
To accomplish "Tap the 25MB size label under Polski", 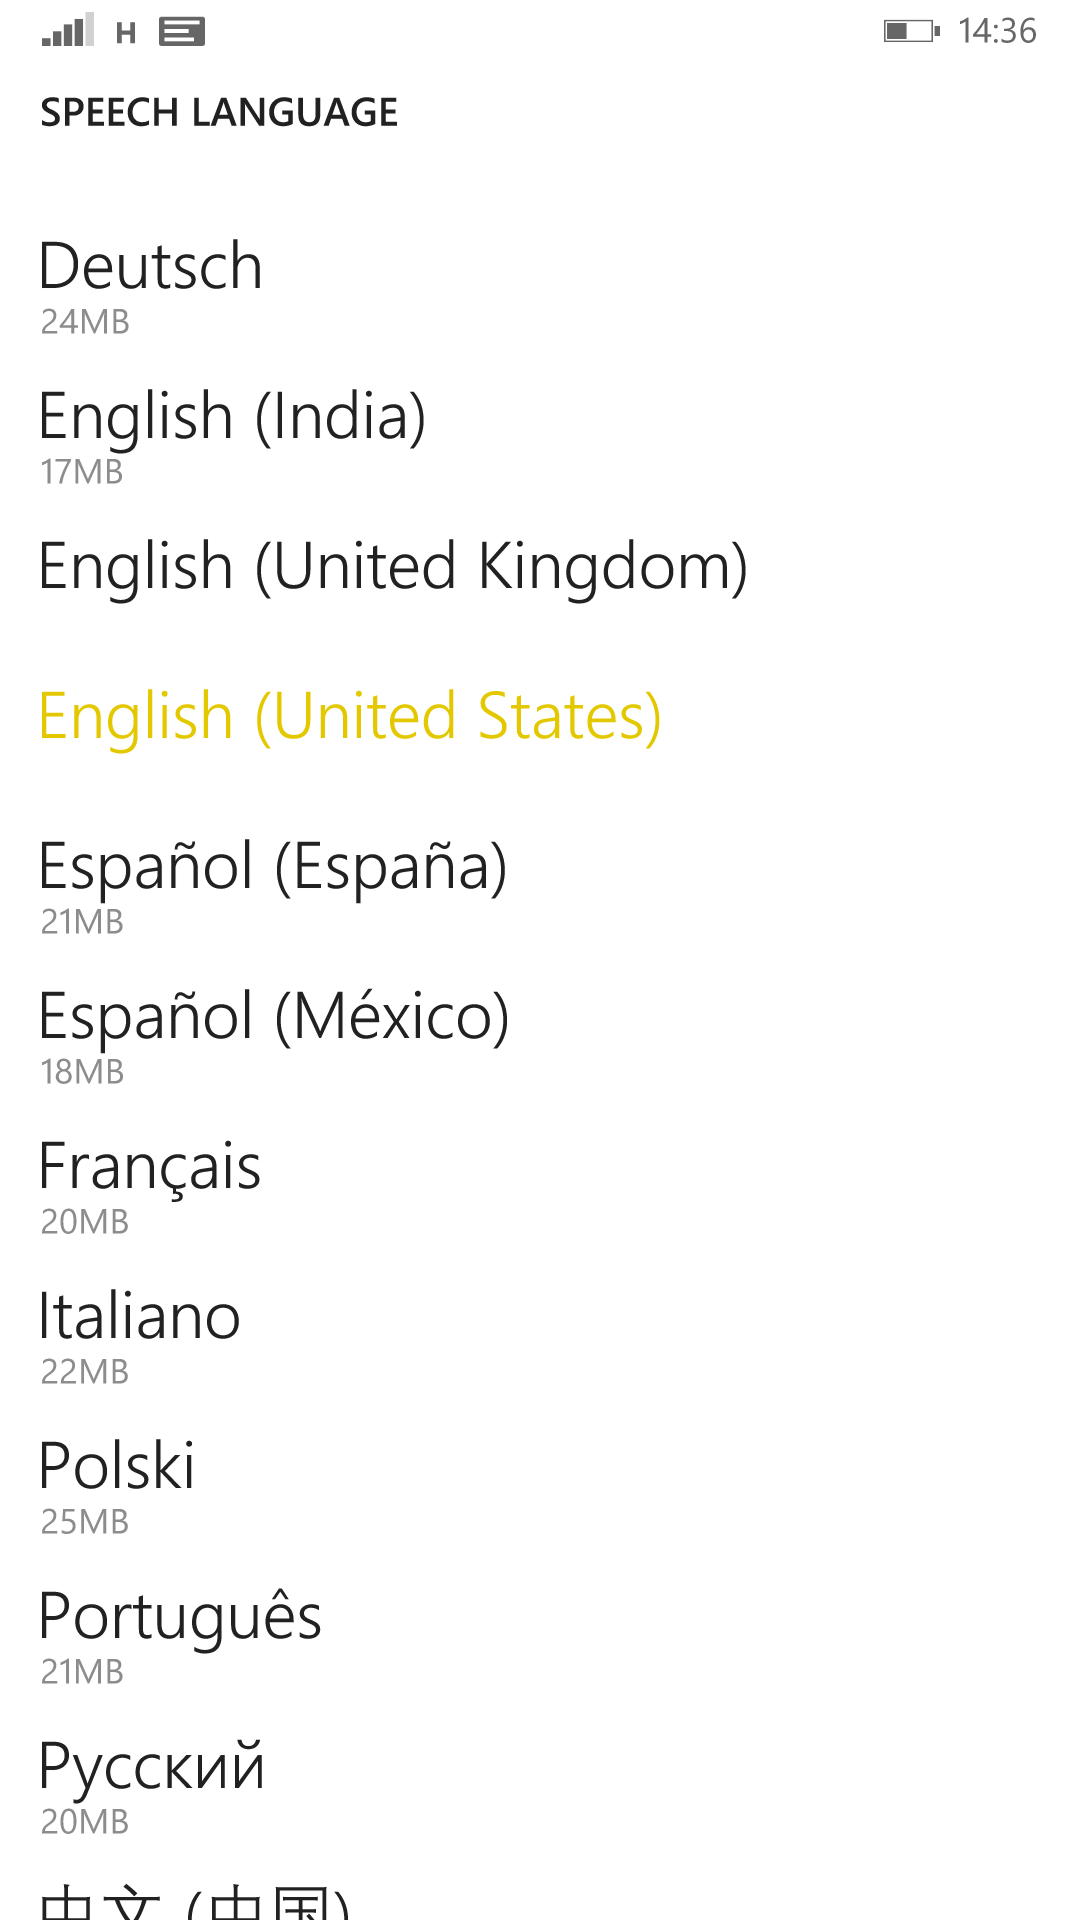I will pos(85,1522).
